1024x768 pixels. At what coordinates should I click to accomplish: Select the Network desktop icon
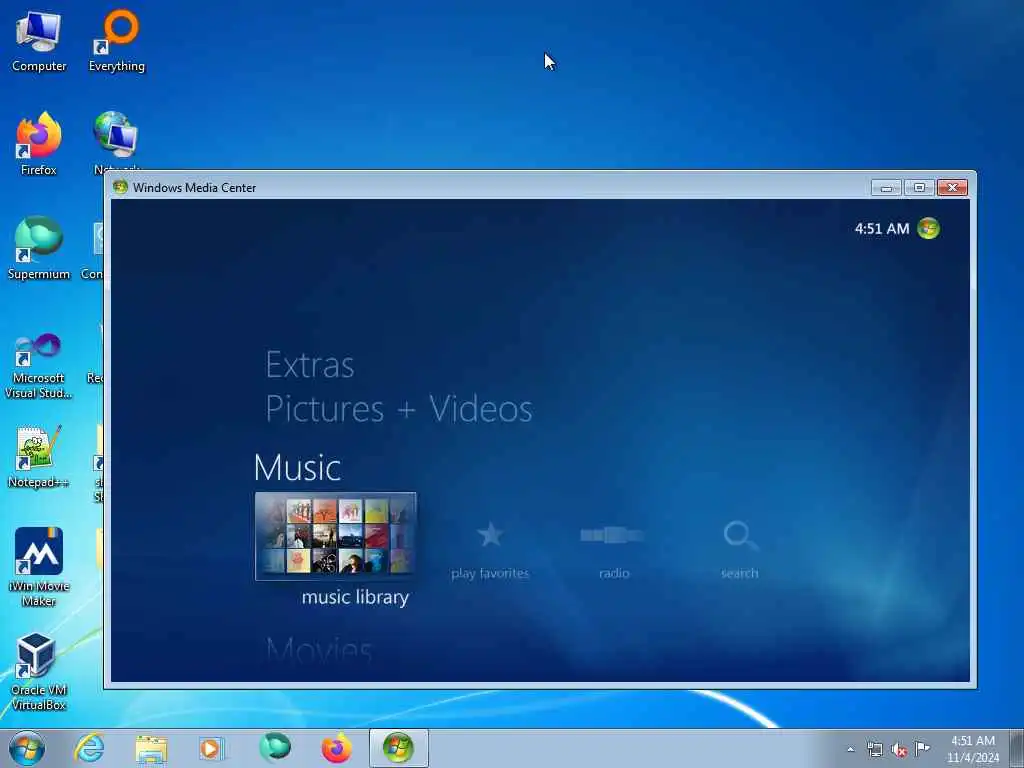click(116, 142)
